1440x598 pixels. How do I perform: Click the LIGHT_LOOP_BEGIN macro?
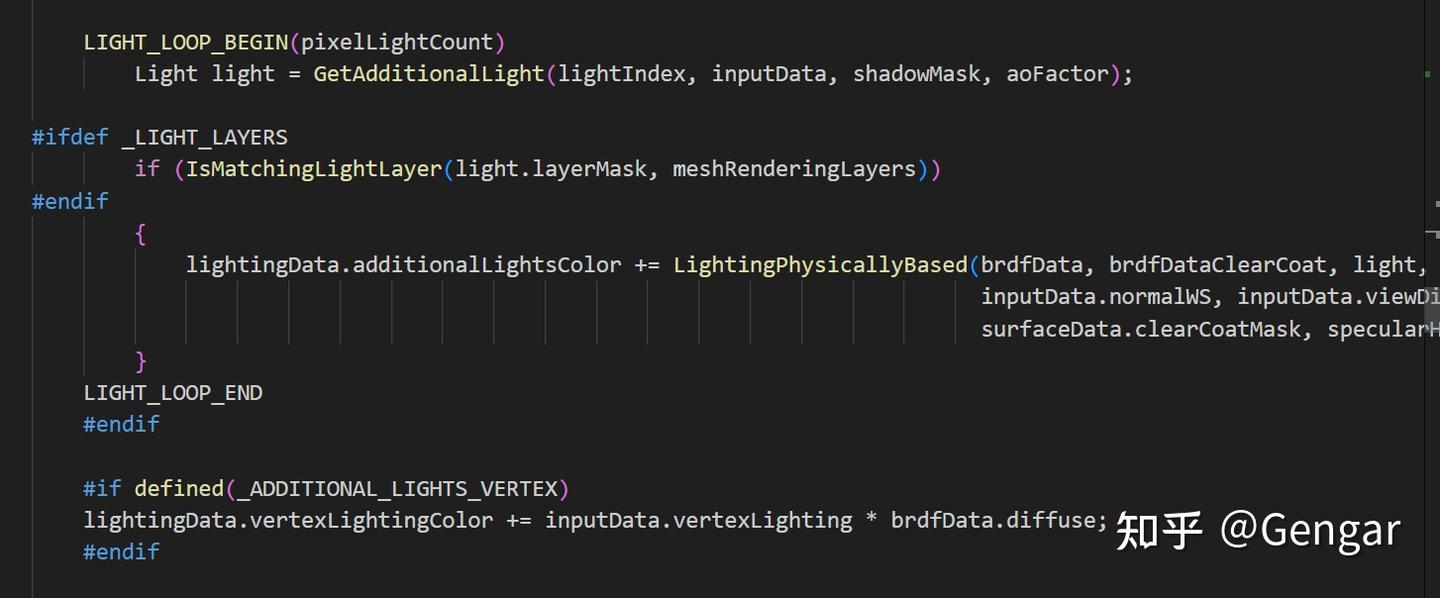coord(187,42)
